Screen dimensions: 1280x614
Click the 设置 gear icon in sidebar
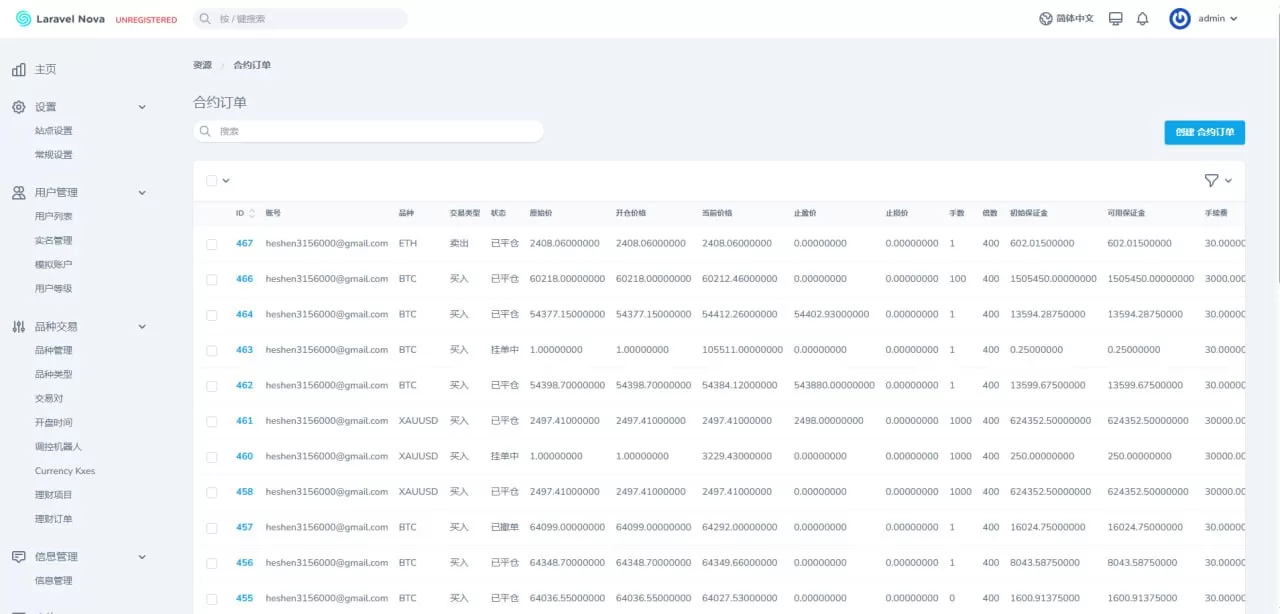tap(19, 107)
